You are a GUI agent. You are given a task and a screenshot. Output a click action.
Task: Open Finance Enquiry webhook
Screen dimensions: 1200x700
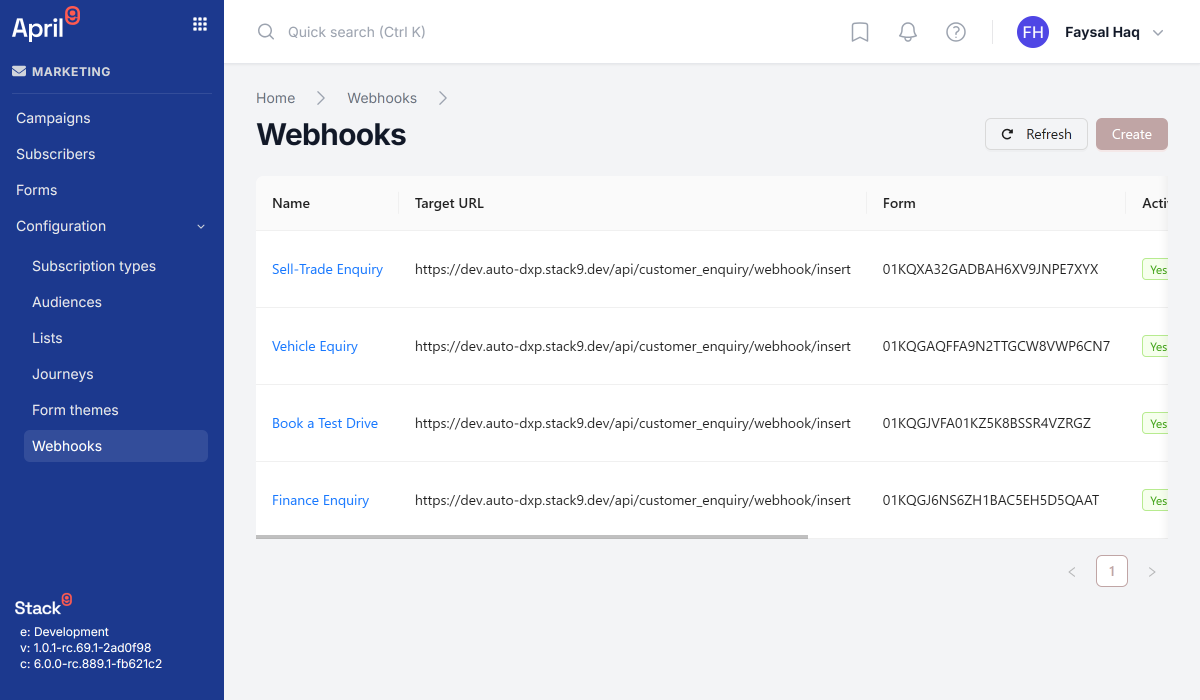tap(320, 500)
